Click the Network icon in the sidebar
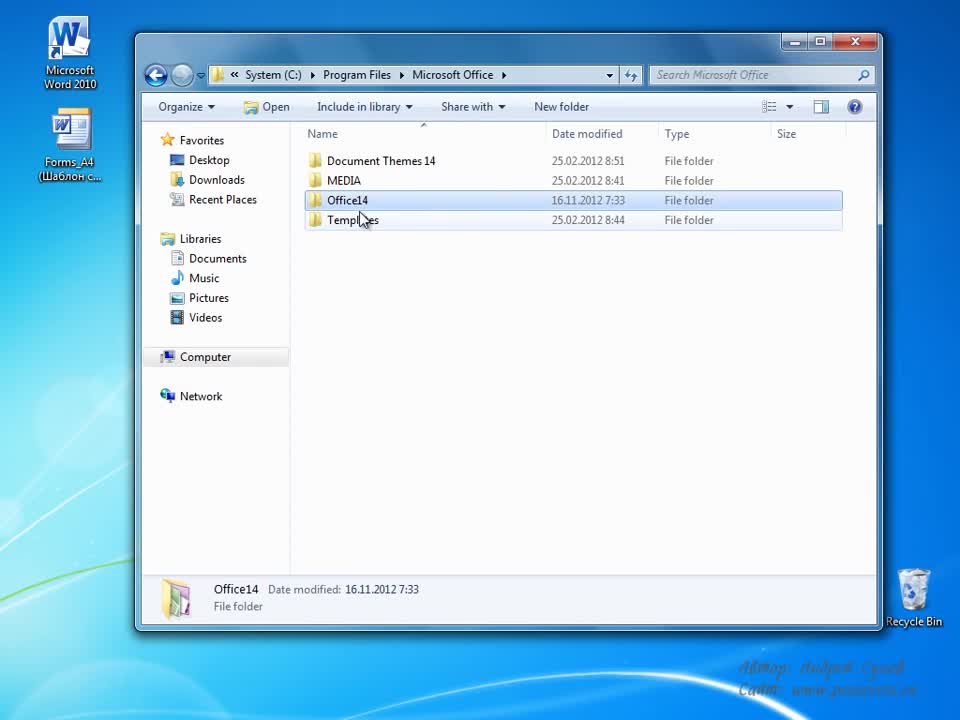Image resolution: width=960 pixels, height=720 pixels. tap(167, 396)
